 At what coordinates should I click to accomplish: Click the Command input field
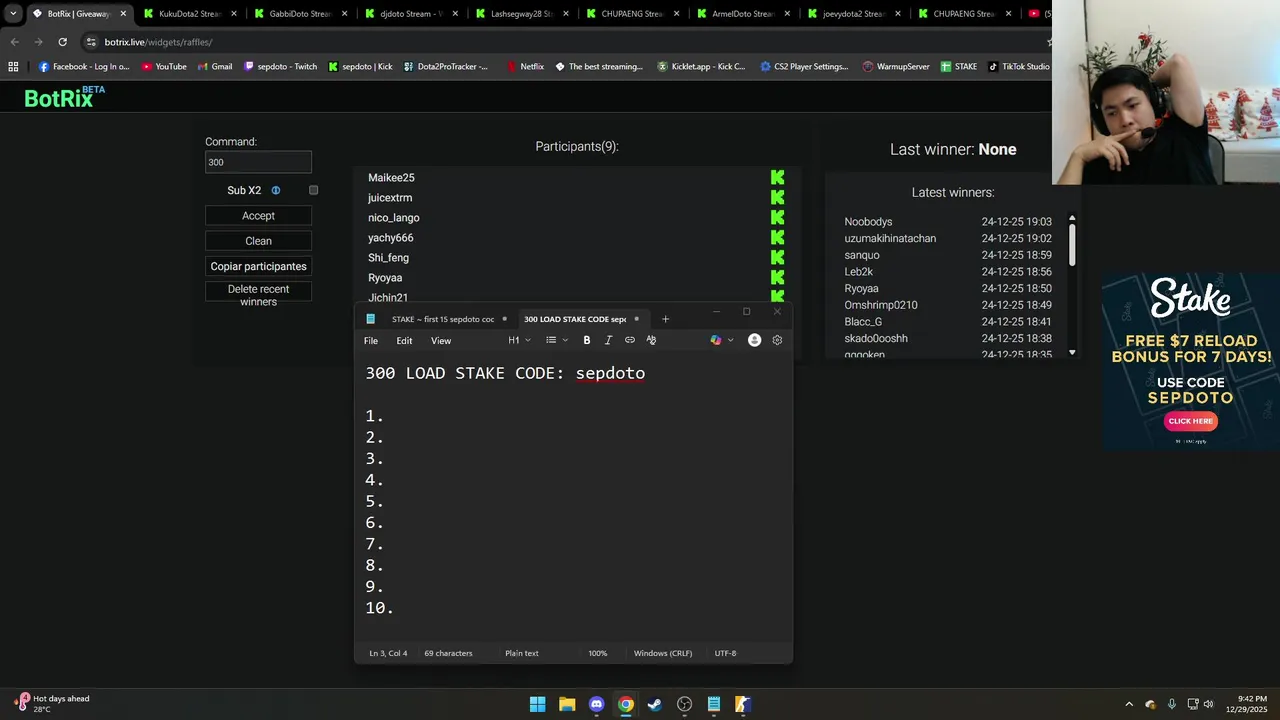(258, 162)
